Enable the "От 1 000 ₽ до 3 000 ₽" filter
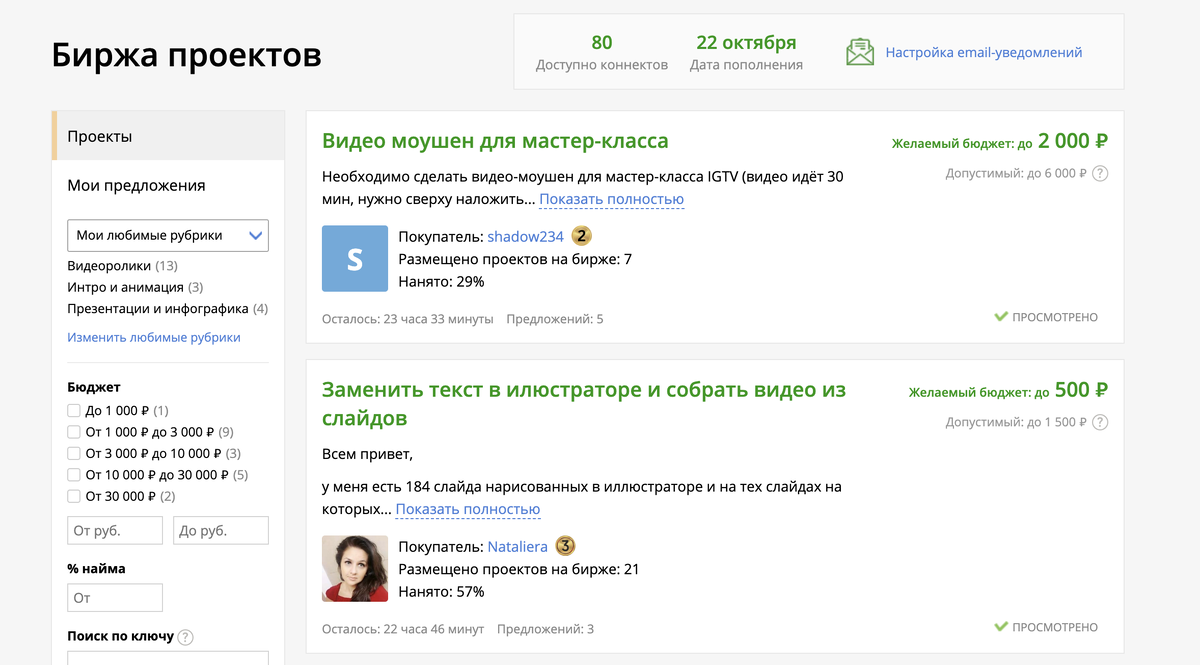Screen dimensions: 1200x665 pyautogui.click(x=74, y=431)
